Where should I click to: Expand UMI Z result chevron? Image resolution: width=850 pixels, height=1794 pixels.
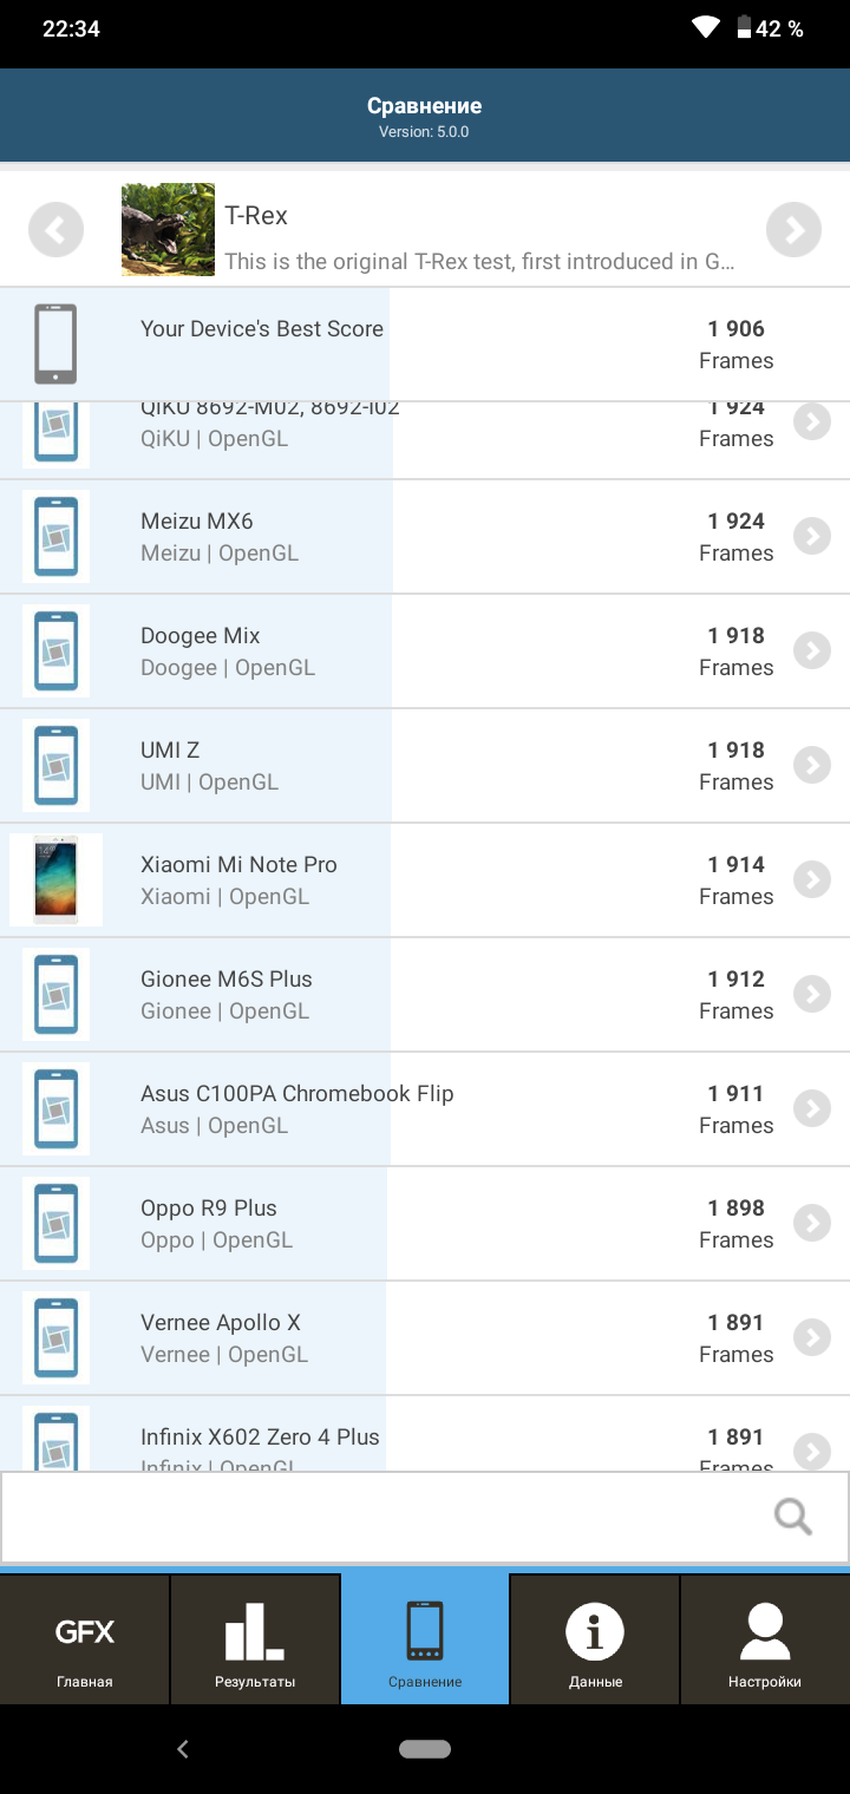coord(812,765)
